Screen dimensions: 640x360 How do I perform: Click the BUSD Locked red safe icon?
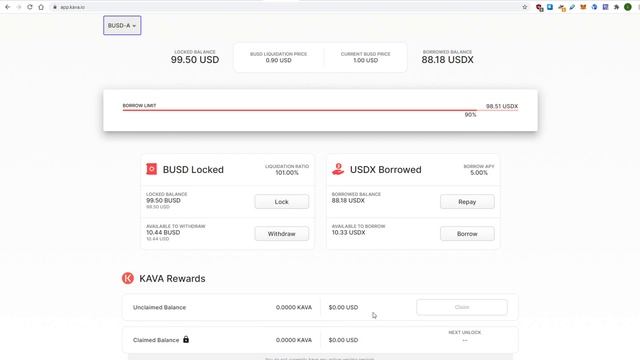click(x=151, y=169)
